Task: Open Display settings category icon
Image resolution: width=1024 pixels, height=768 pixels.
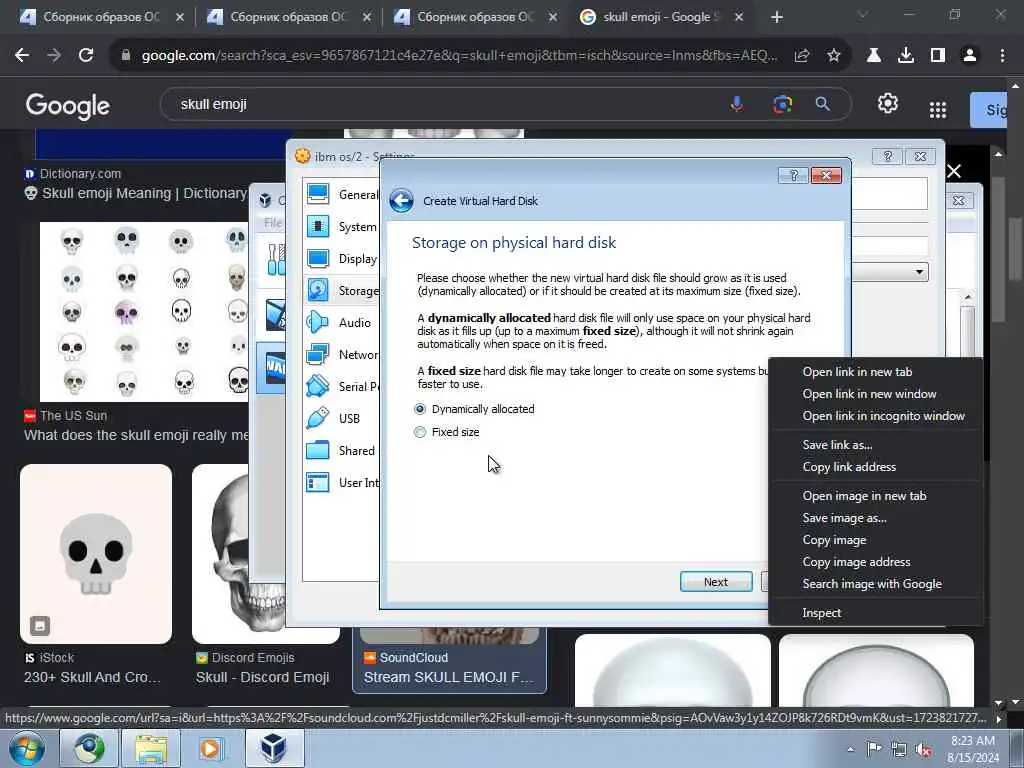Action: [x=318, y=258]
